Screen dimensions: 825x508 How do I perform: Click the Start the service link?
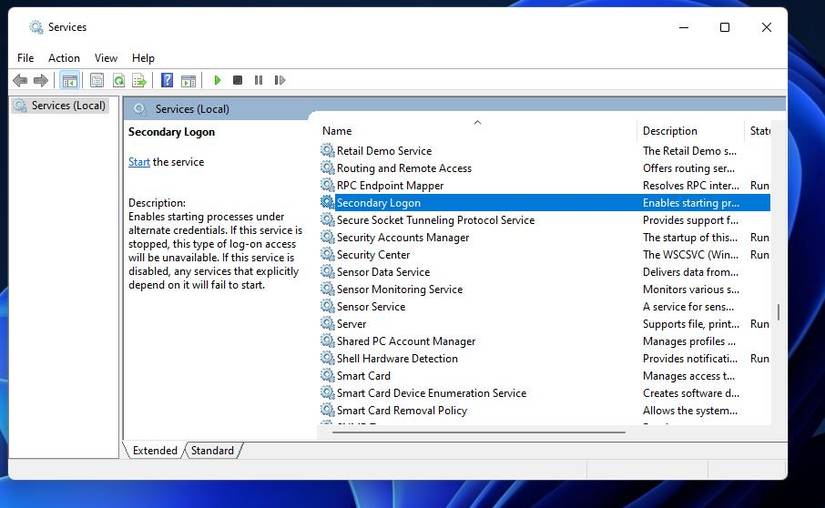click(x=139, y=162)
